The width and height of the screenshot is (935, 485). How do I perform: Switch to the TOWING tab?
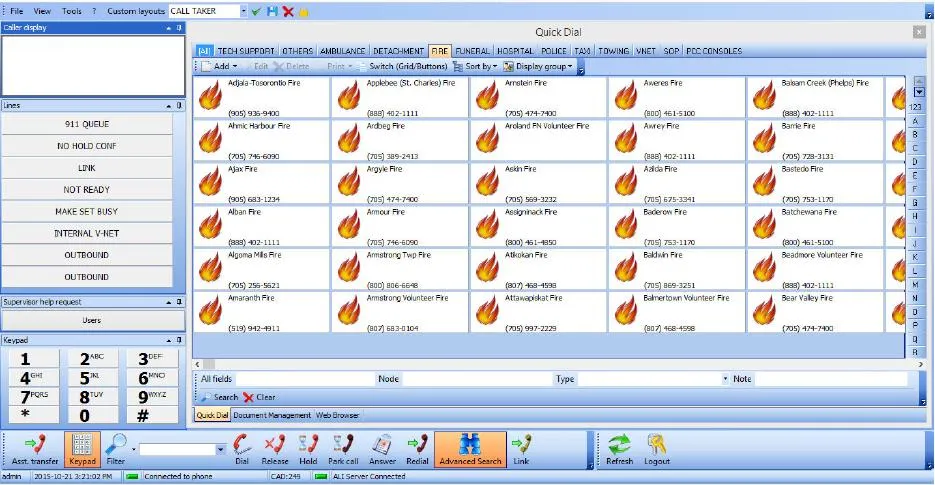click(x=614, y=51)
